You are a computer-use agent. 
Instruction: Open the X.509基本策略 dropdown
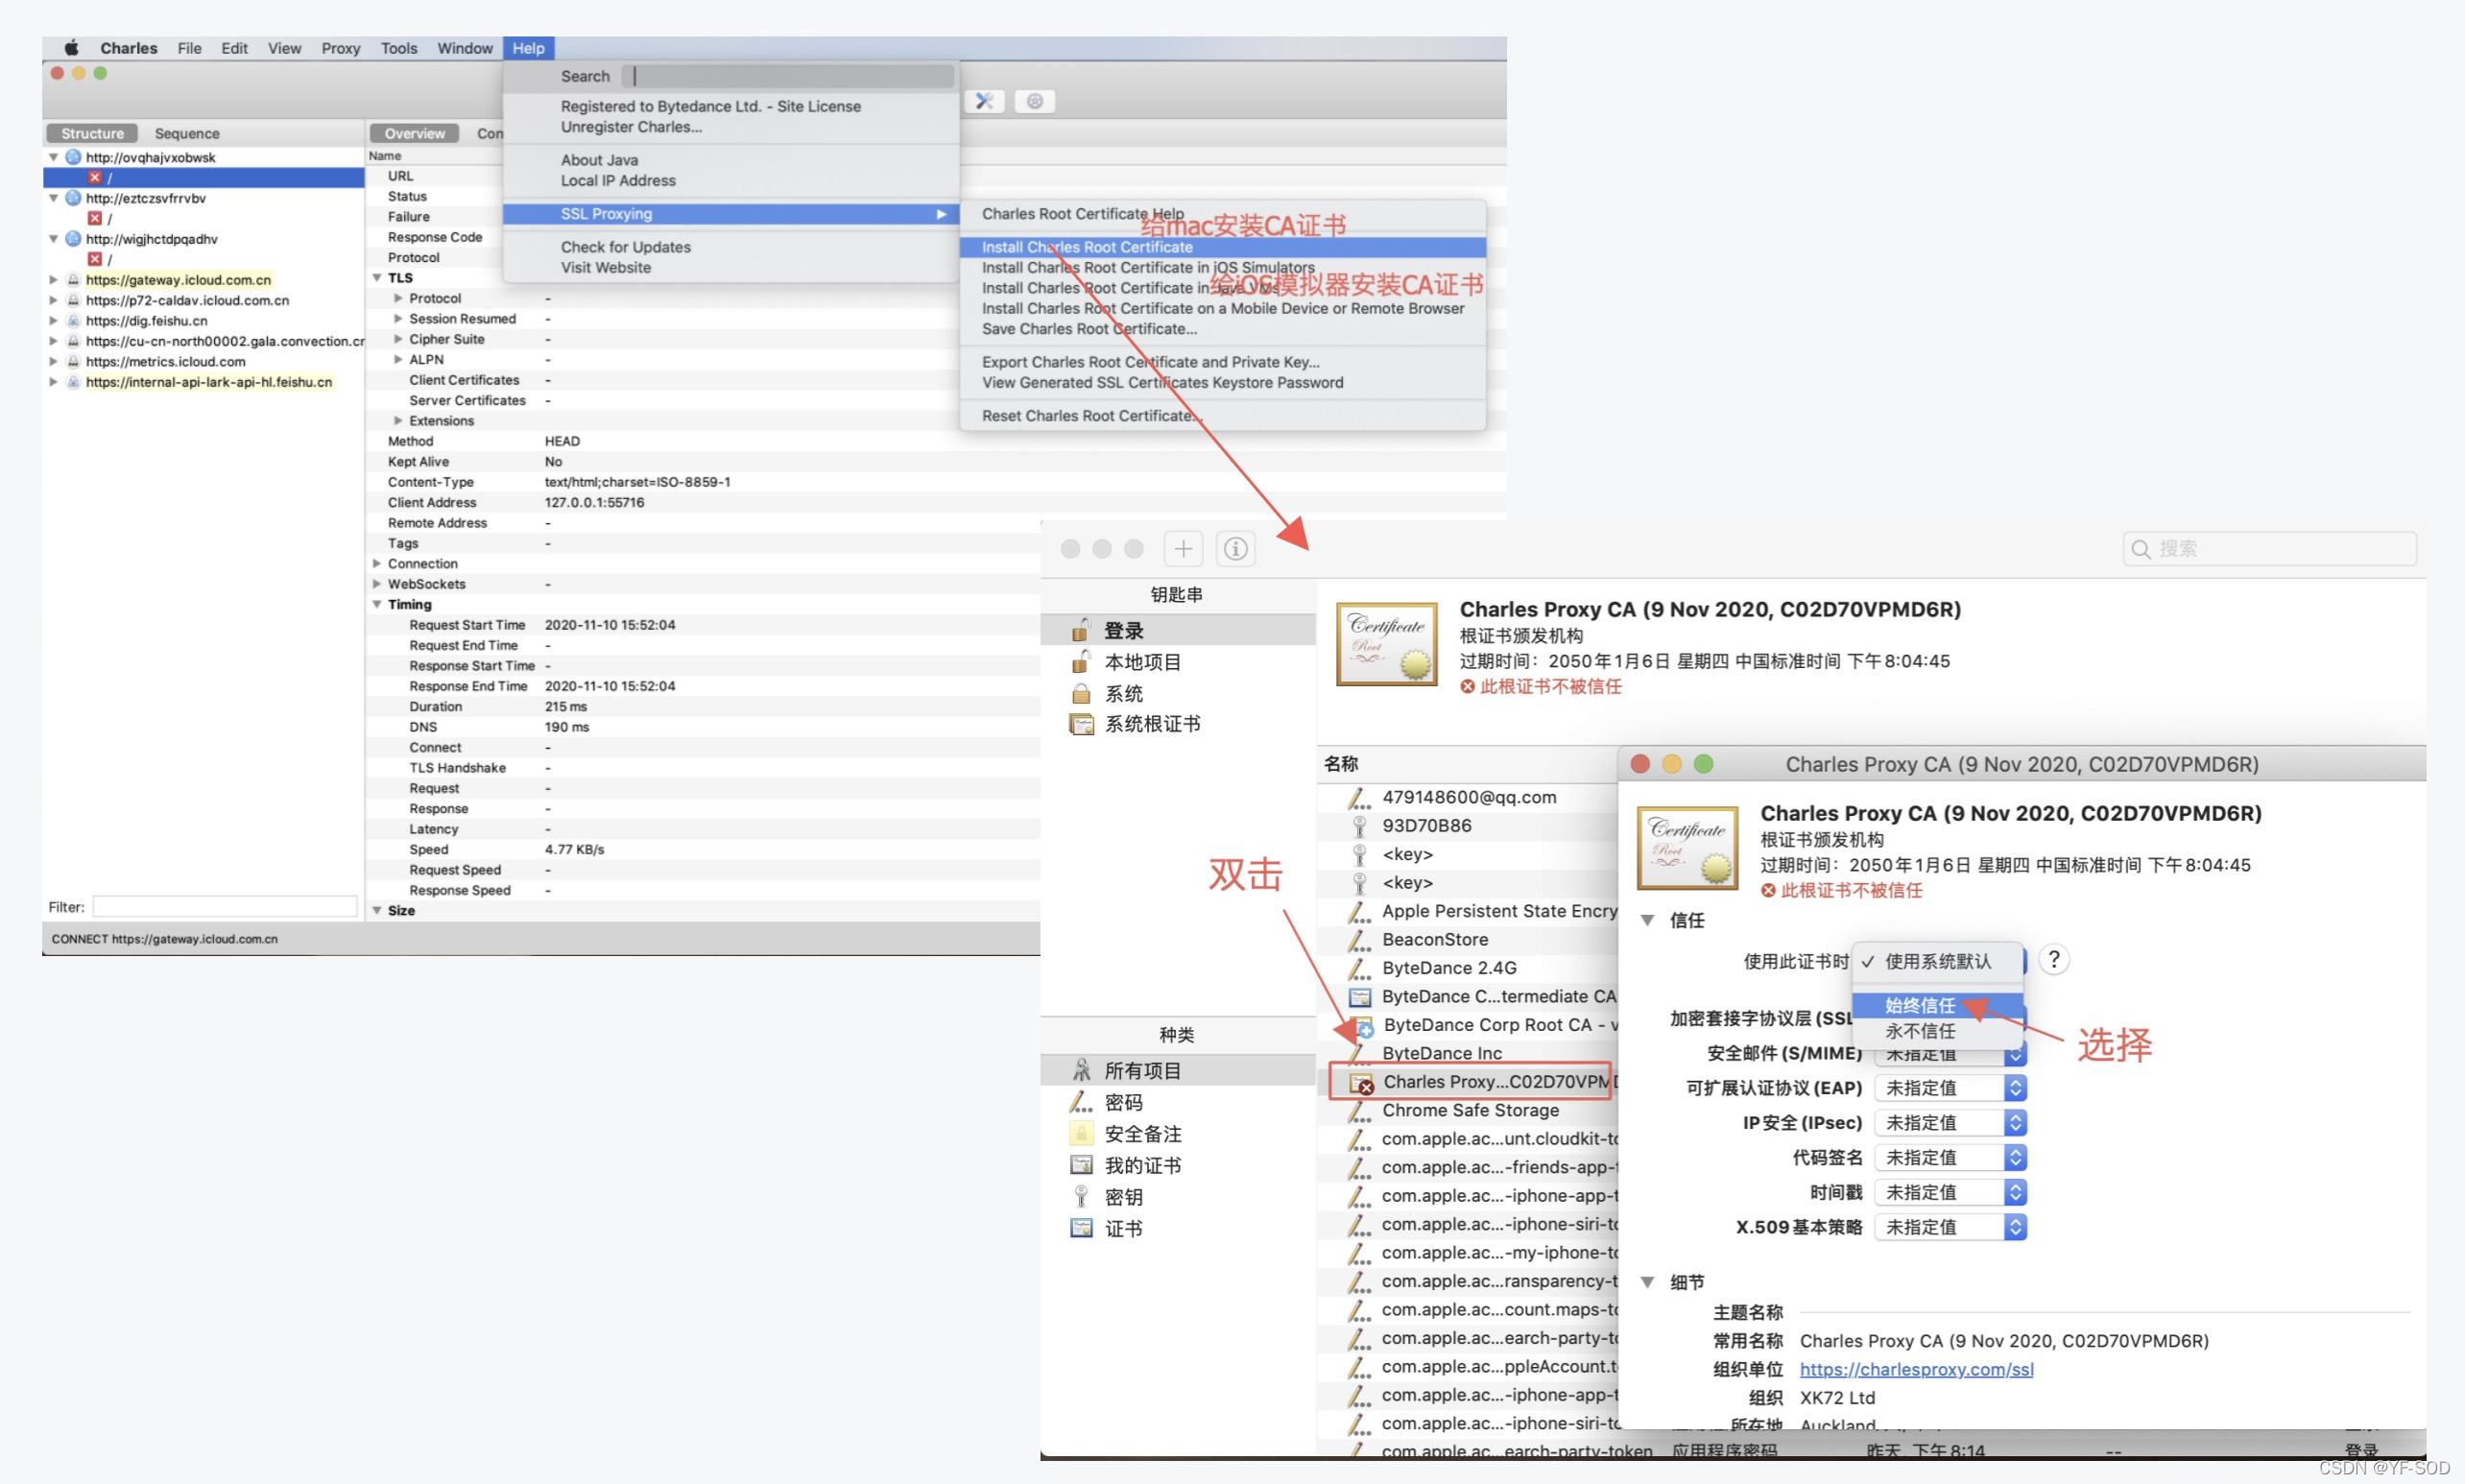point(1950,1227)
